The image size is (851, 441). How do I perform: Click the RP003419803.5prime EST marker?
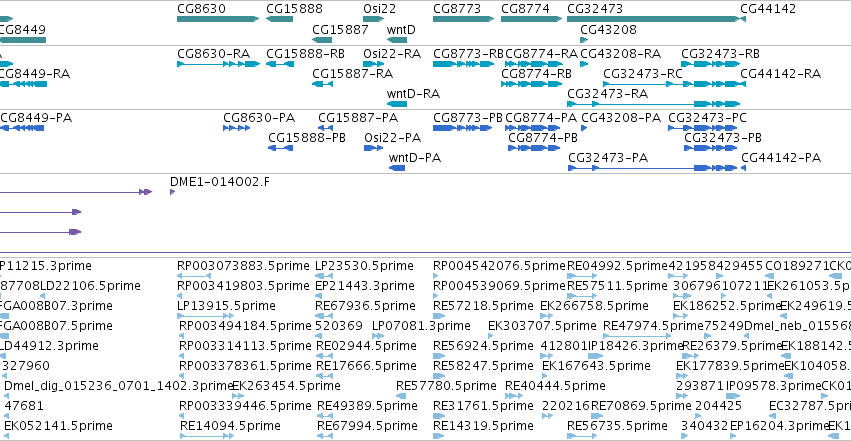point(180,296)
